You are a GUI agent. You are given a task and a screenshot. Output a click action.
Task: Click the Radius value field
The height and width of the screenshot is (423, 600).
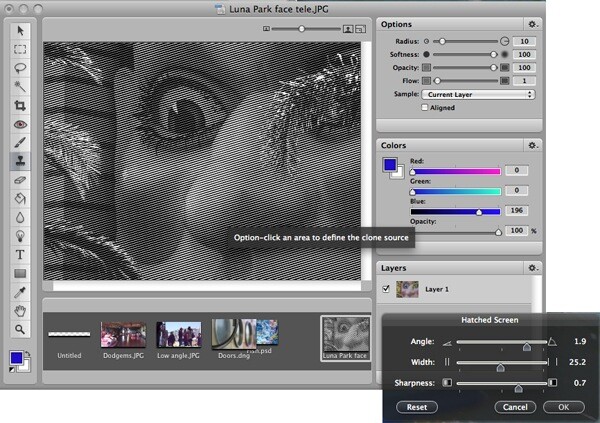524,41
